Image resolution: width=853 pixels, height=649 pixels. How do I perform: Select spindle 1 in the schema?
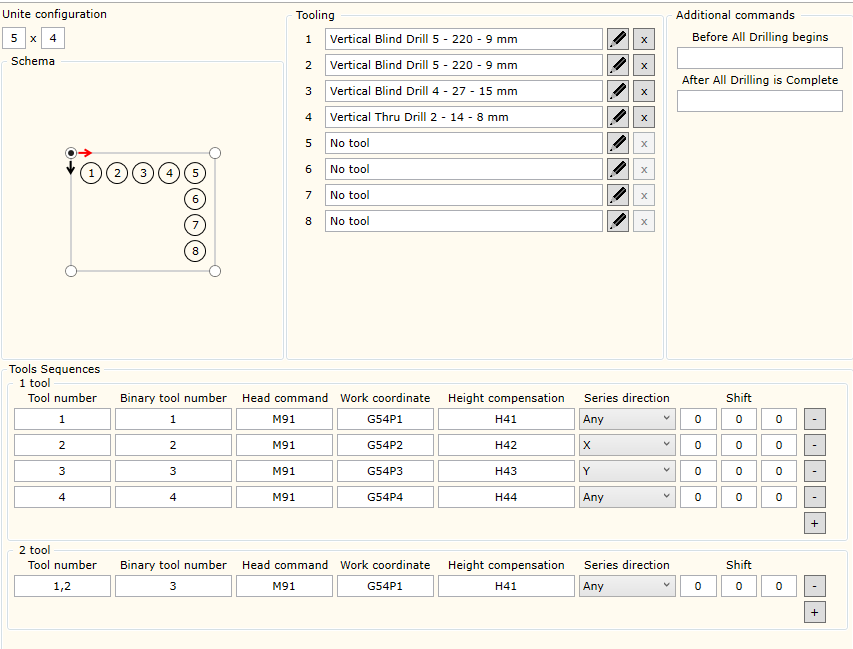[x=91, y=174]
